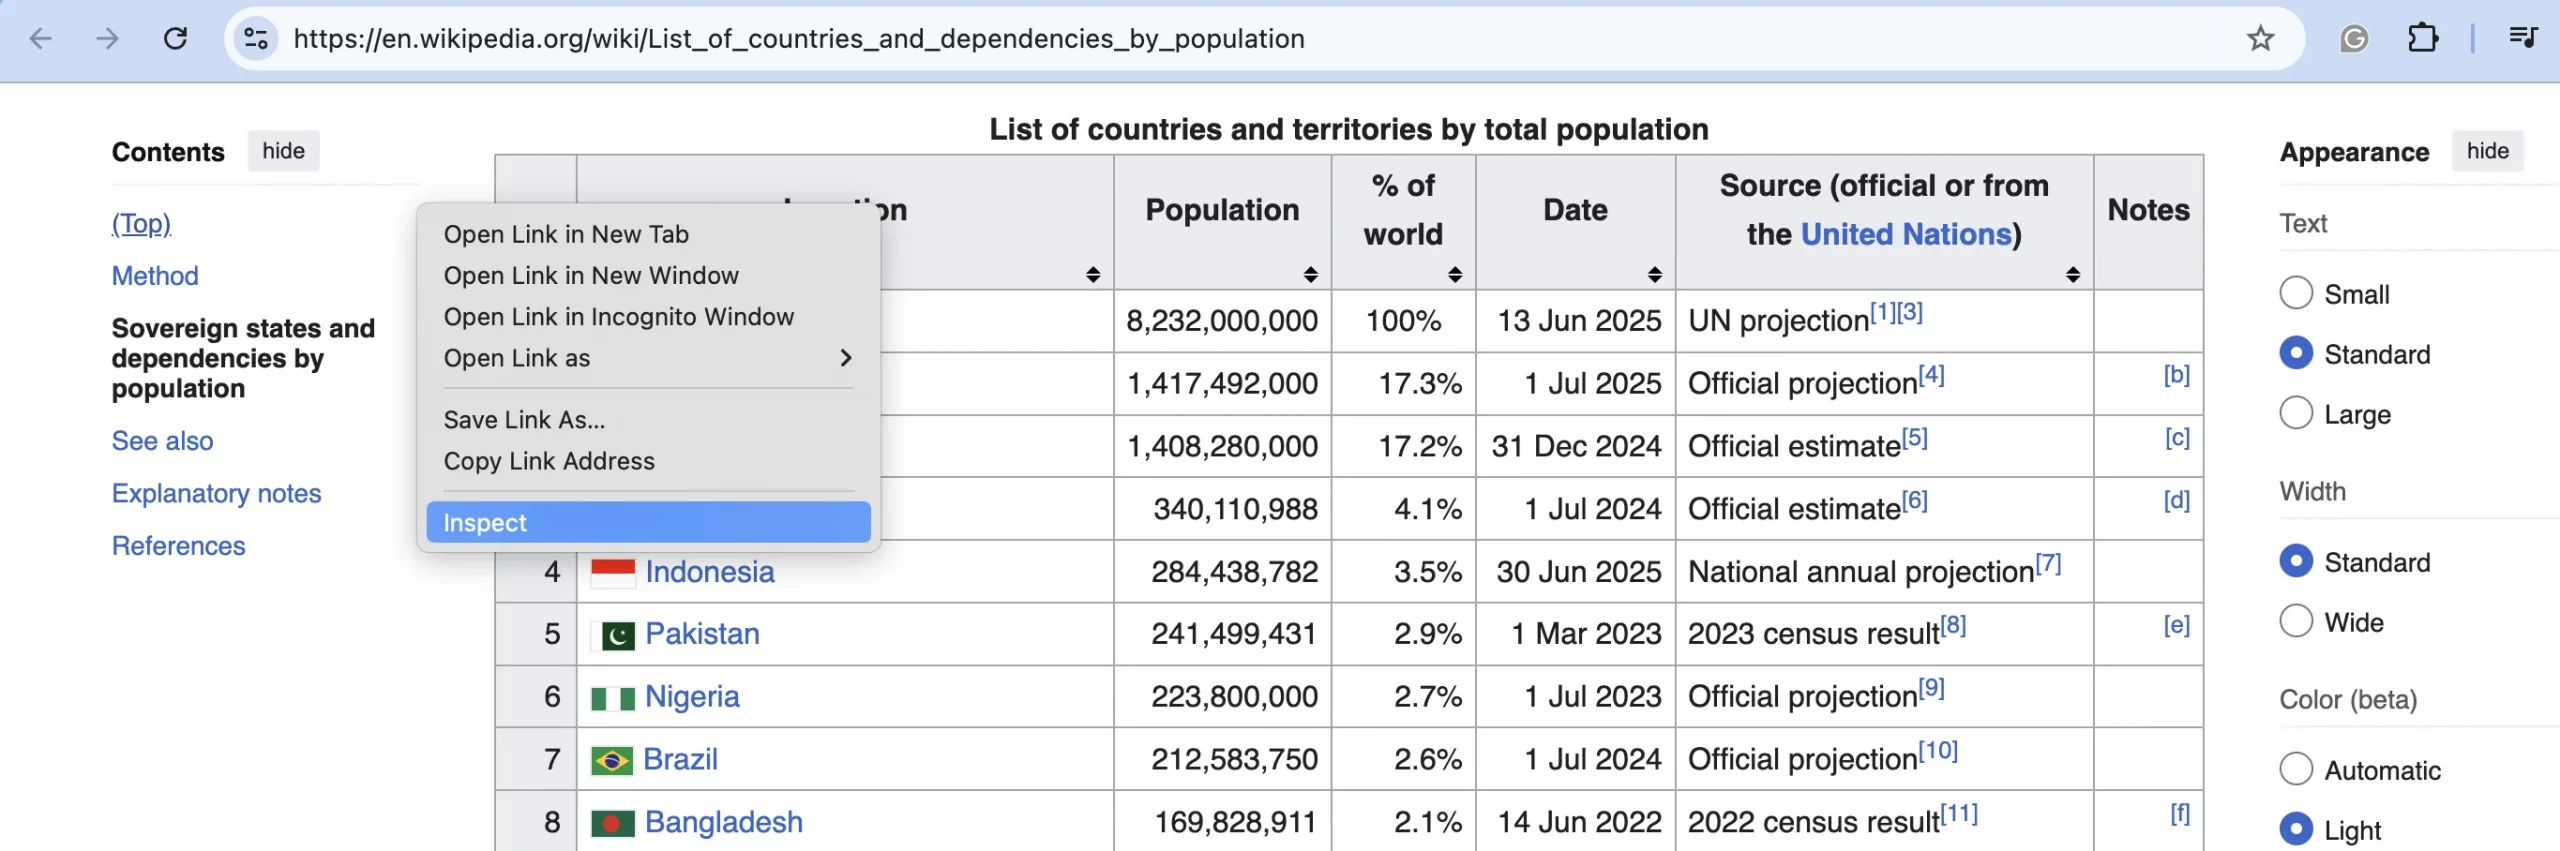The height and width of the screenshot is (851, 2560).
Task: Go to (Top) in contents
Action: coord(141,223)
